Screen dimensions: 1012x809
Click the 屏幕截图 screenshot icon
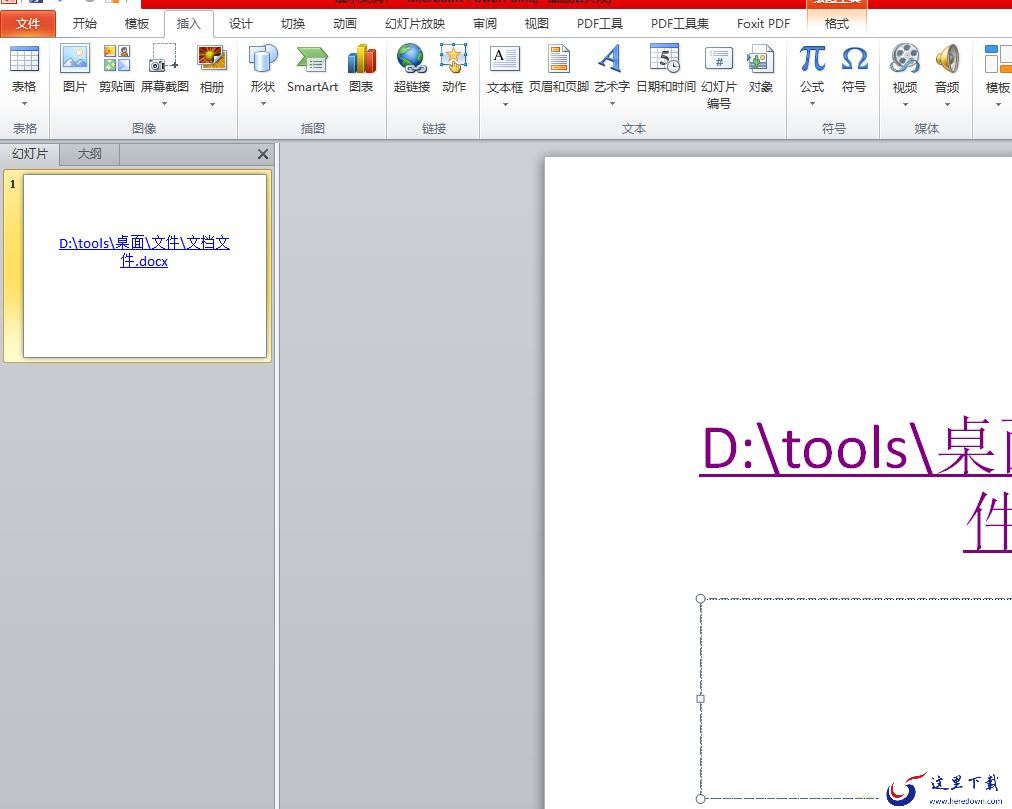click(164, 59)
